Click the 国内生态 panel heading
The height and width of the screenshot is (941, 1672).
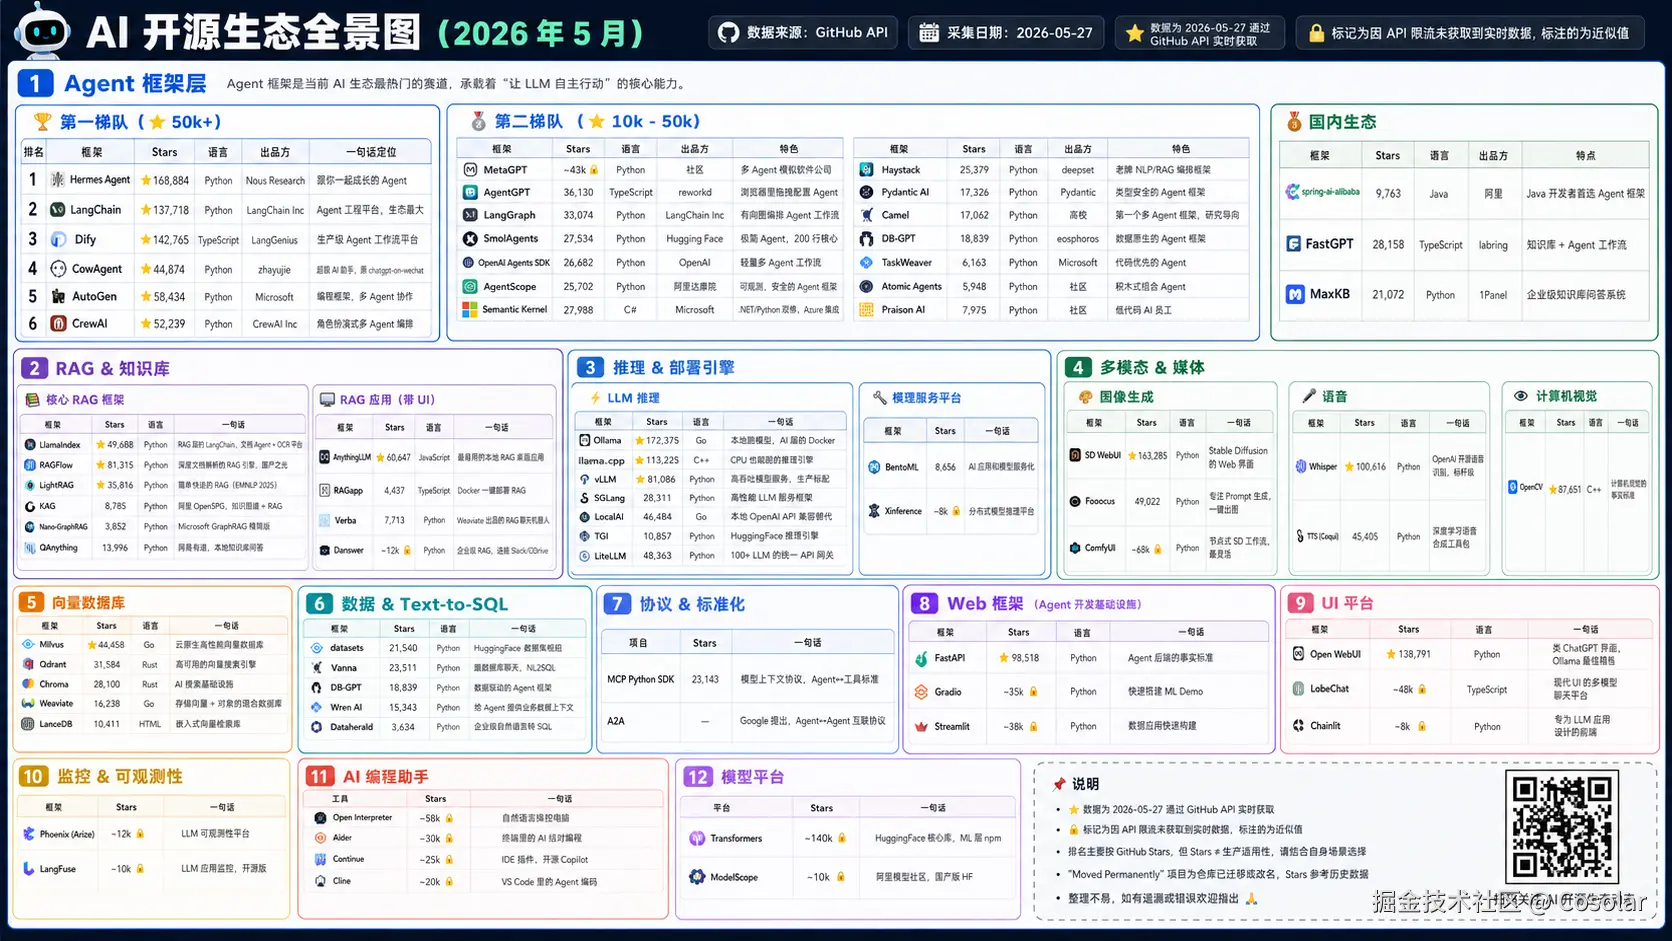click(x=1342, y=122)
